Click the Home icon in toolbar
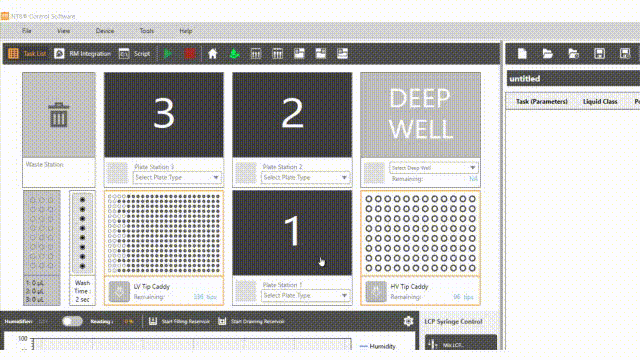The image size is (640, 360). (x=213, y=54)
